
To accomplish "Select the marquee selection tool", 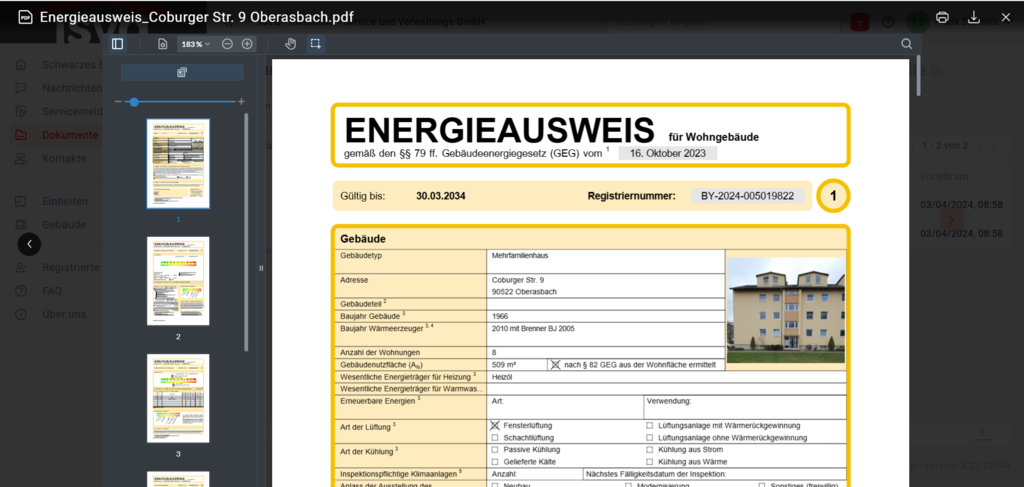I will tap(315, 44).
